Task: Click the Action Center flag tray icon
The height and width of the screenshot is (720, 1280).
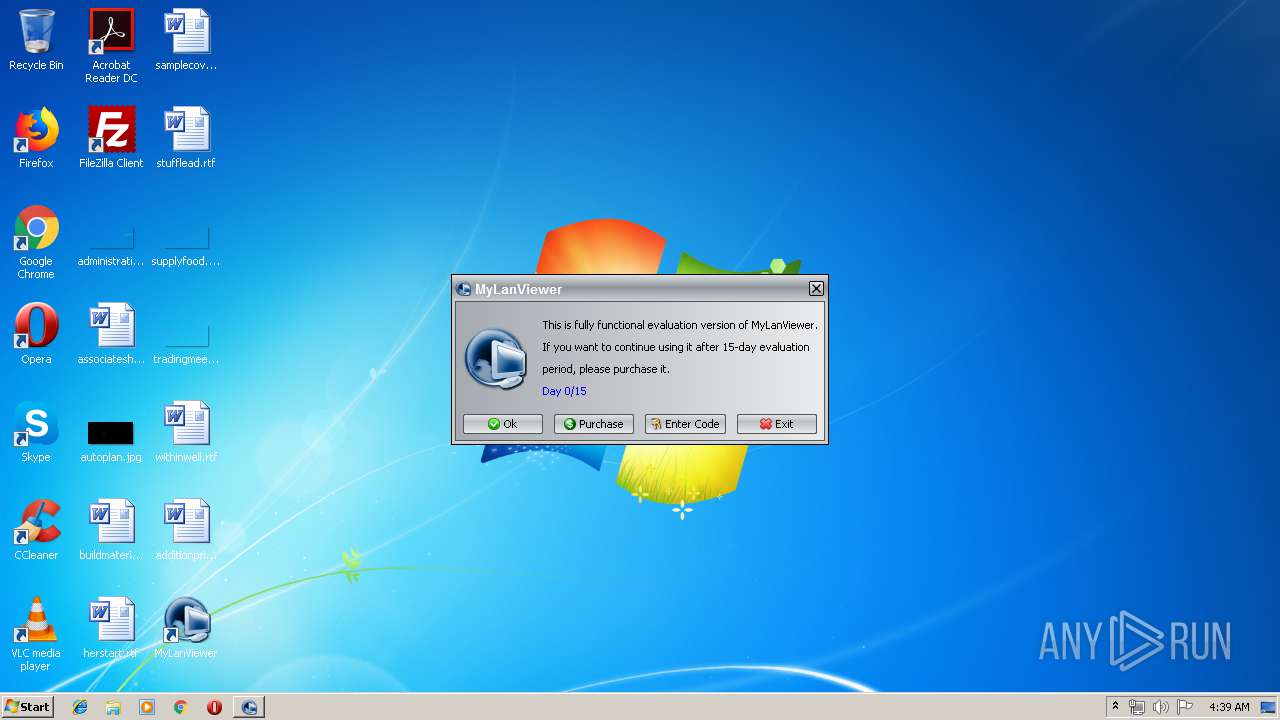Action: point(1185,707)
